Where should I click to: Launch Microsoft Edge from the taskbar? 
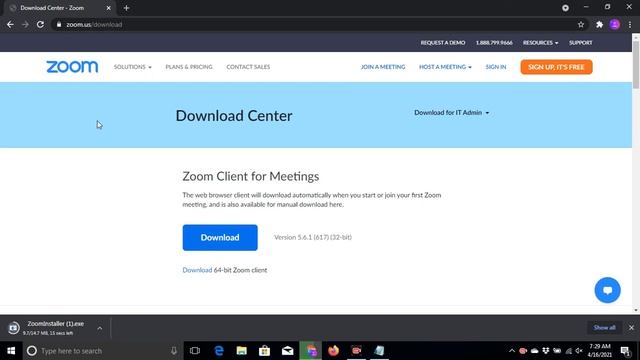pyautogui.click(x=219, y=351)
